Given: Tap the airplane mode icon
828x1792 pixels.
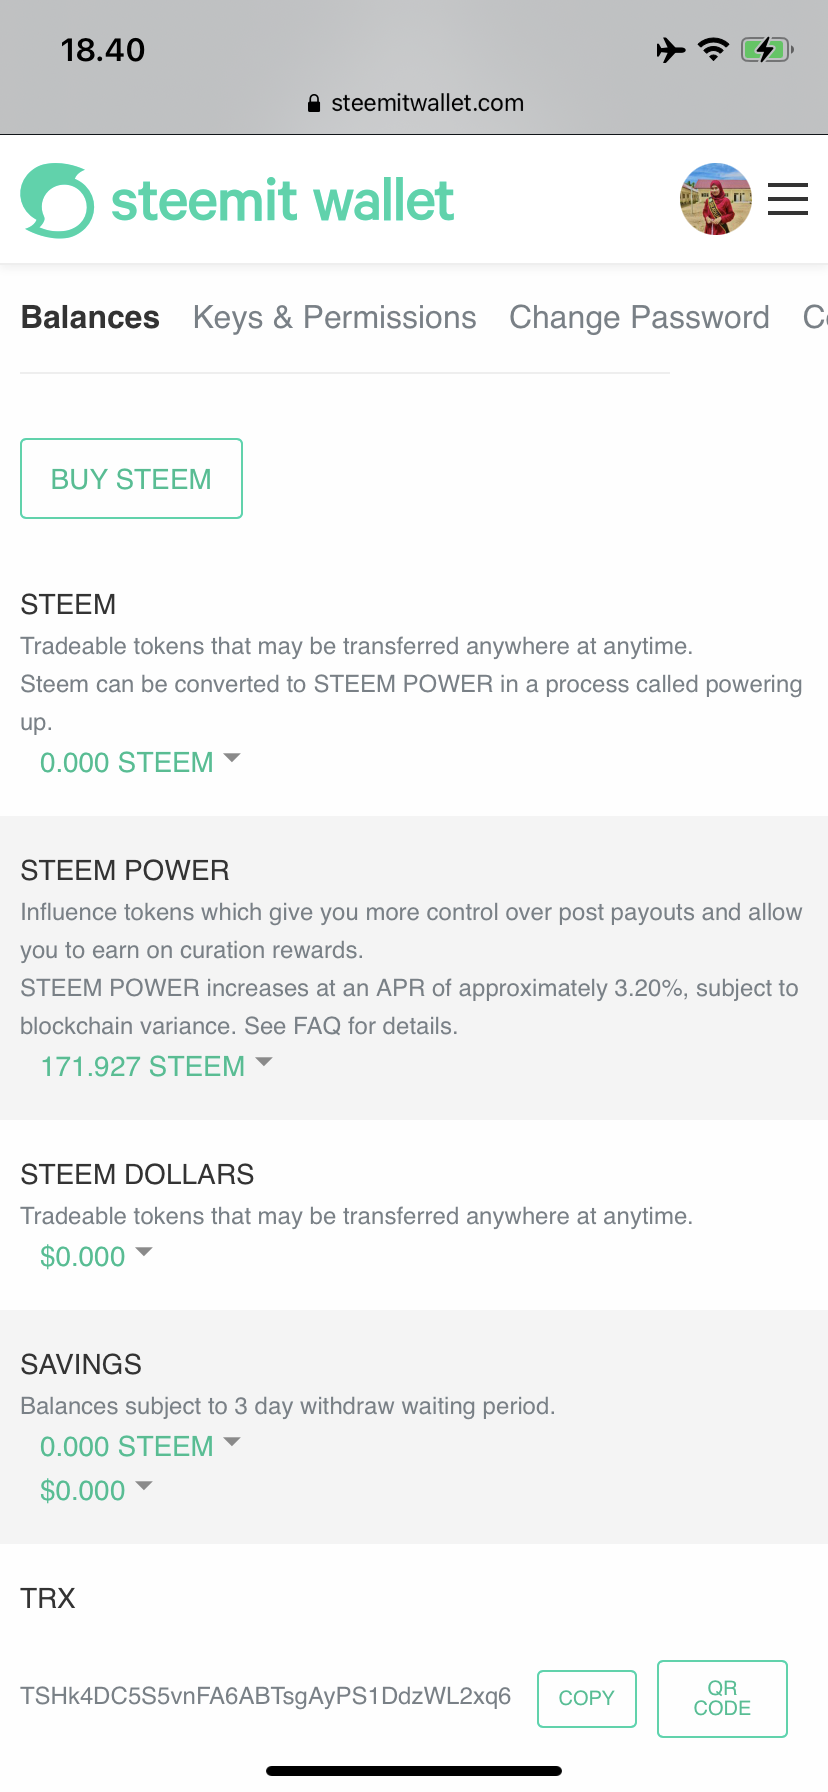Looking at the screenshot, I should 671,49.
